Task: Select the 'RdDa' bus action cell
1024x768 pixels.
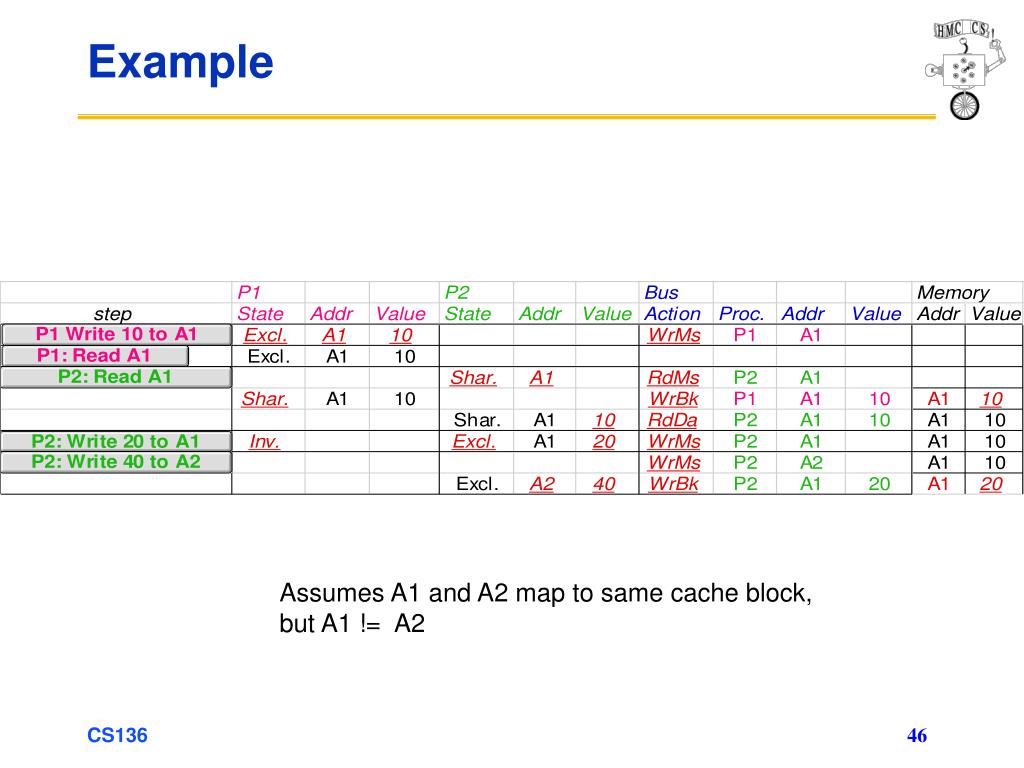Action: point(673,420)
